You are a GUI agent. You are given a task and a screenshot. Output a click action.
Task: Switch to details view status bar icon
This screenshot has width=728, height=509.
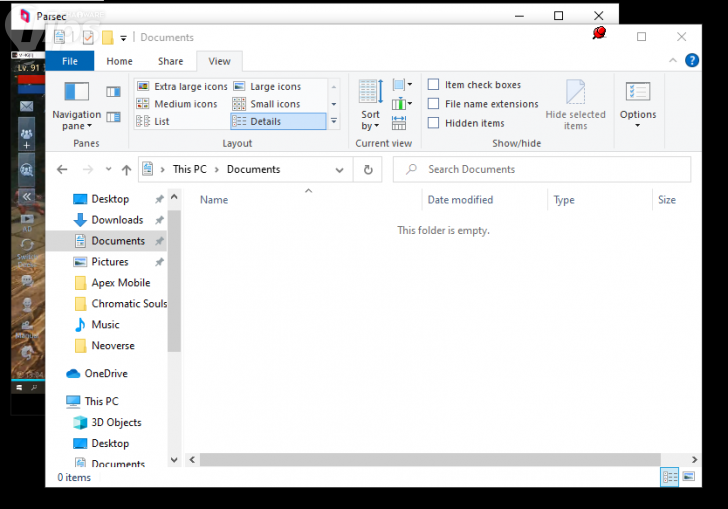(x=670, y=477)
